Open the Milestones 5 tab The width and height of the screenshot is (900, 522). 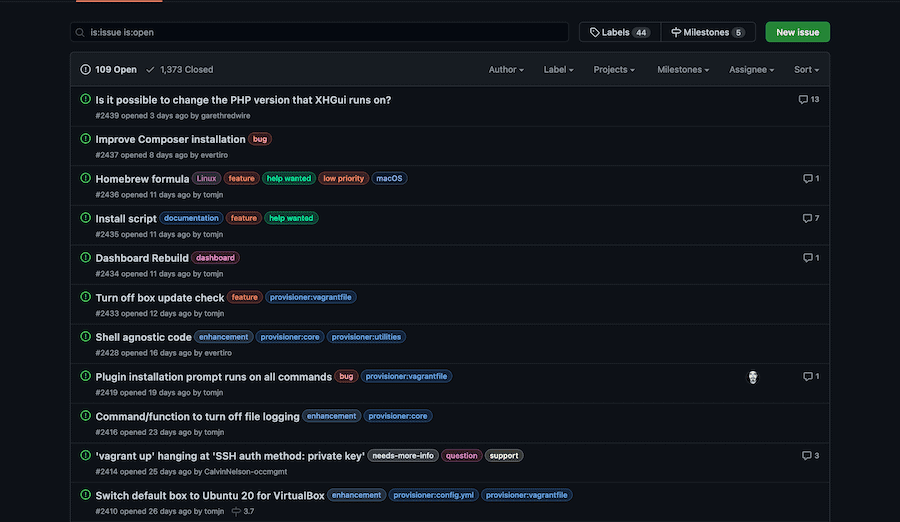(x=707, y=32)
